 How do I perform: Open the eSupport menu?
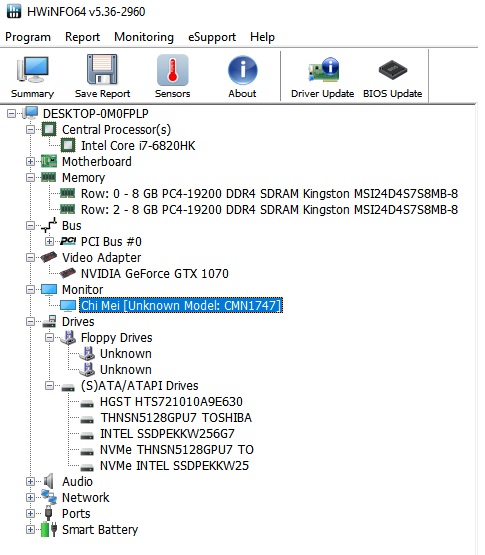212,37
